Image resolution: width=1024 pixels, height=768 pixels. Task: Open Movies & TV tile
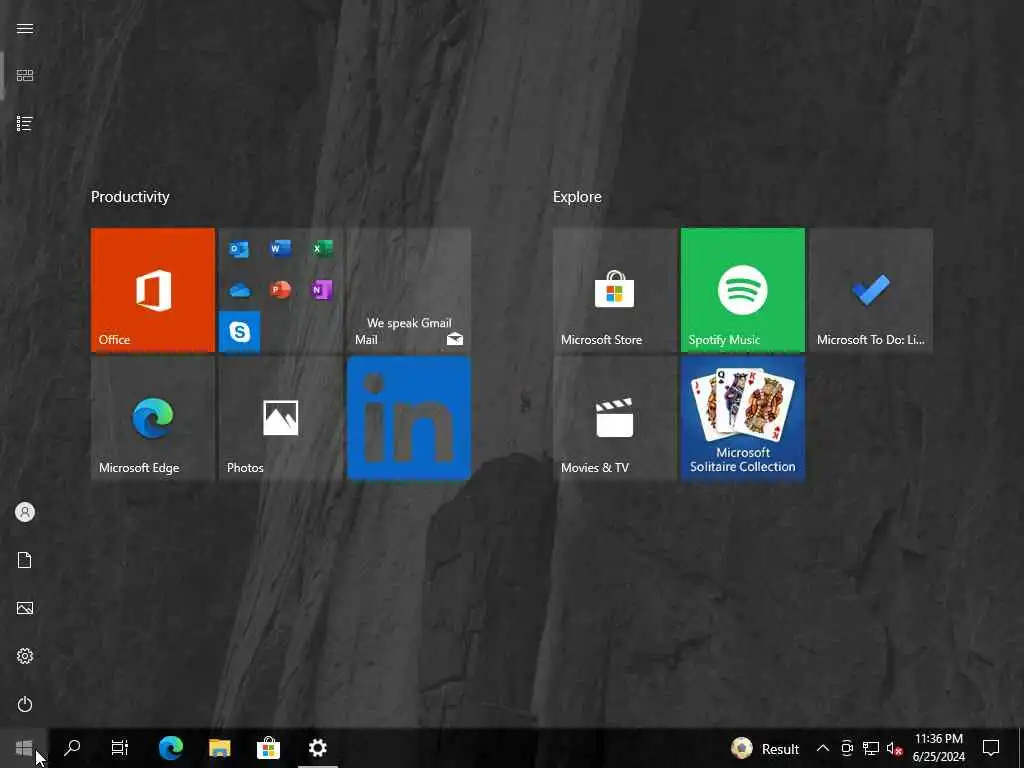pos(615,418)
